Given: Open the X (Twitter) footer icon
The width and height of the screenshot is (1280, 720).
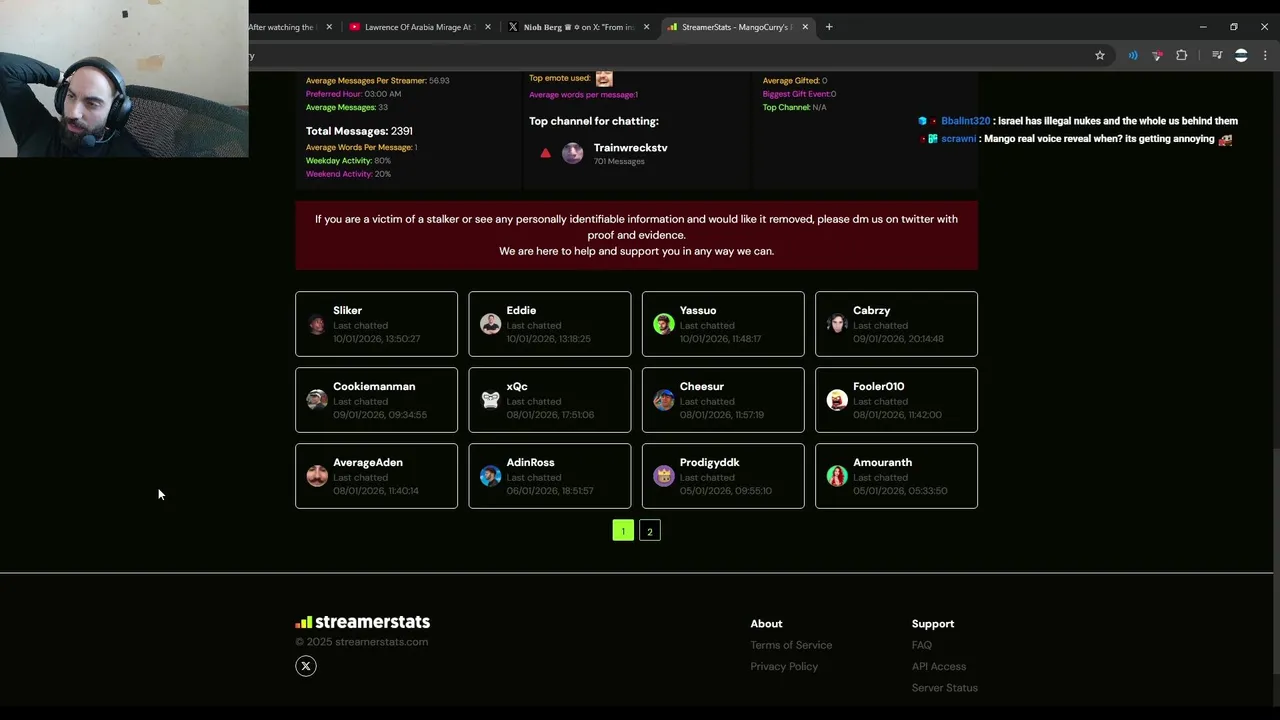Looking at the screenshot, I should pyautogui.click(x=306, y=666).
